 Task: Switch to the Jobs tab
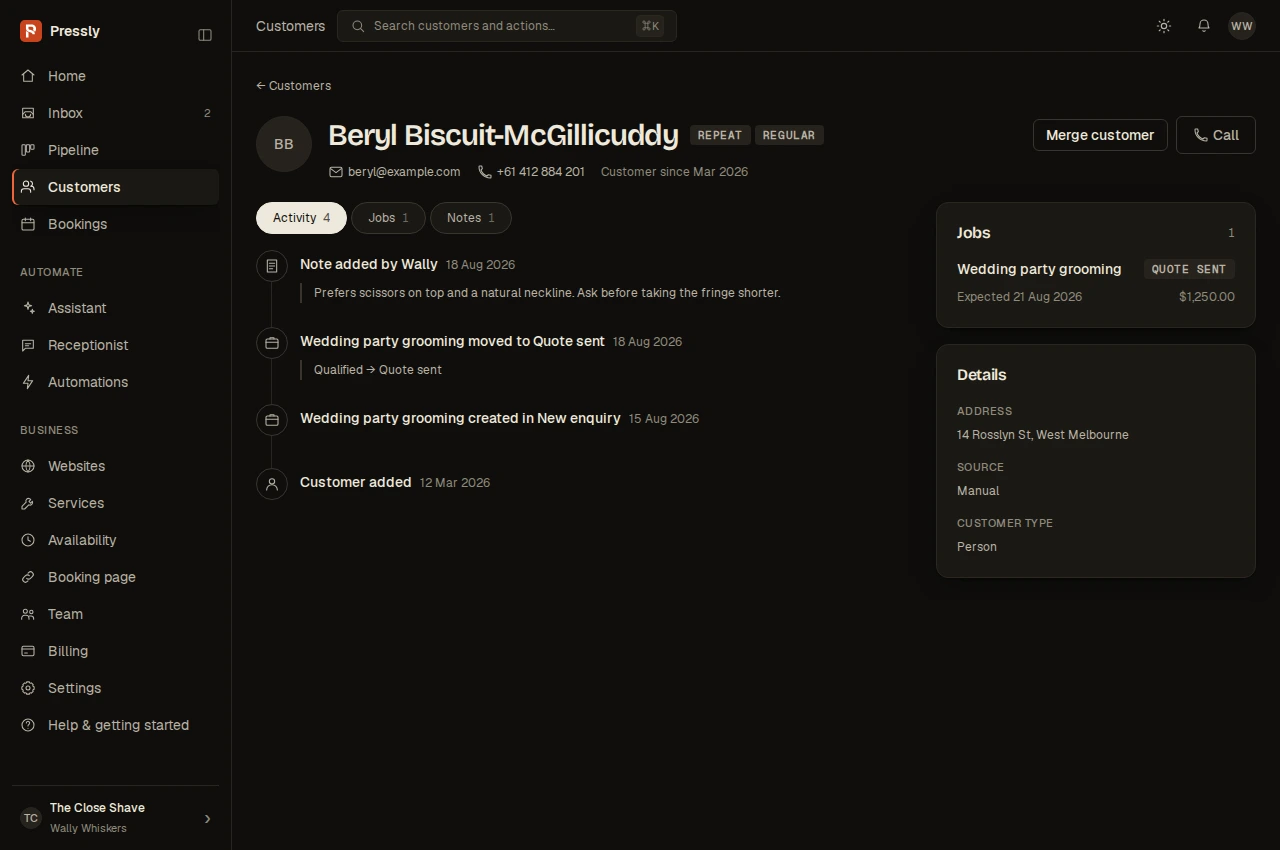click(388, 218)
